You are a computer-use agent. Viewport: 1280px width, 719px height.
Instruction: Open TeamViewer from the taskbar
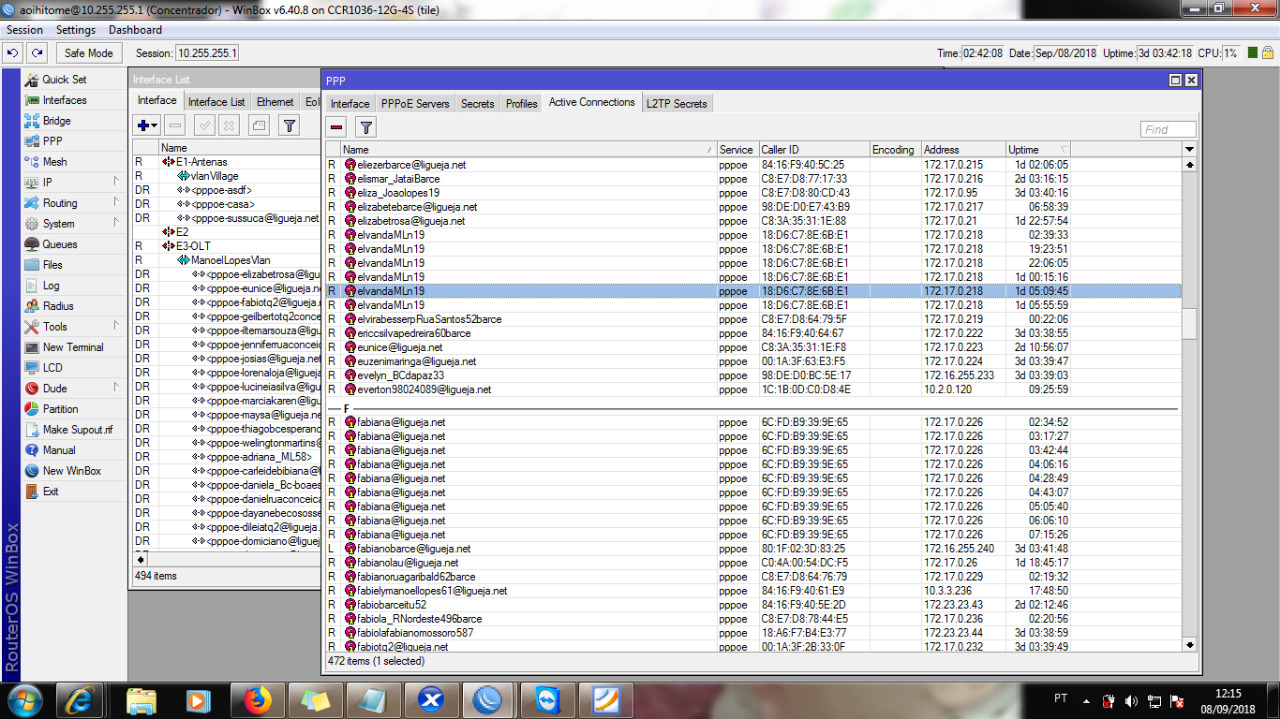pyautogui.click(x=548, y=699)
